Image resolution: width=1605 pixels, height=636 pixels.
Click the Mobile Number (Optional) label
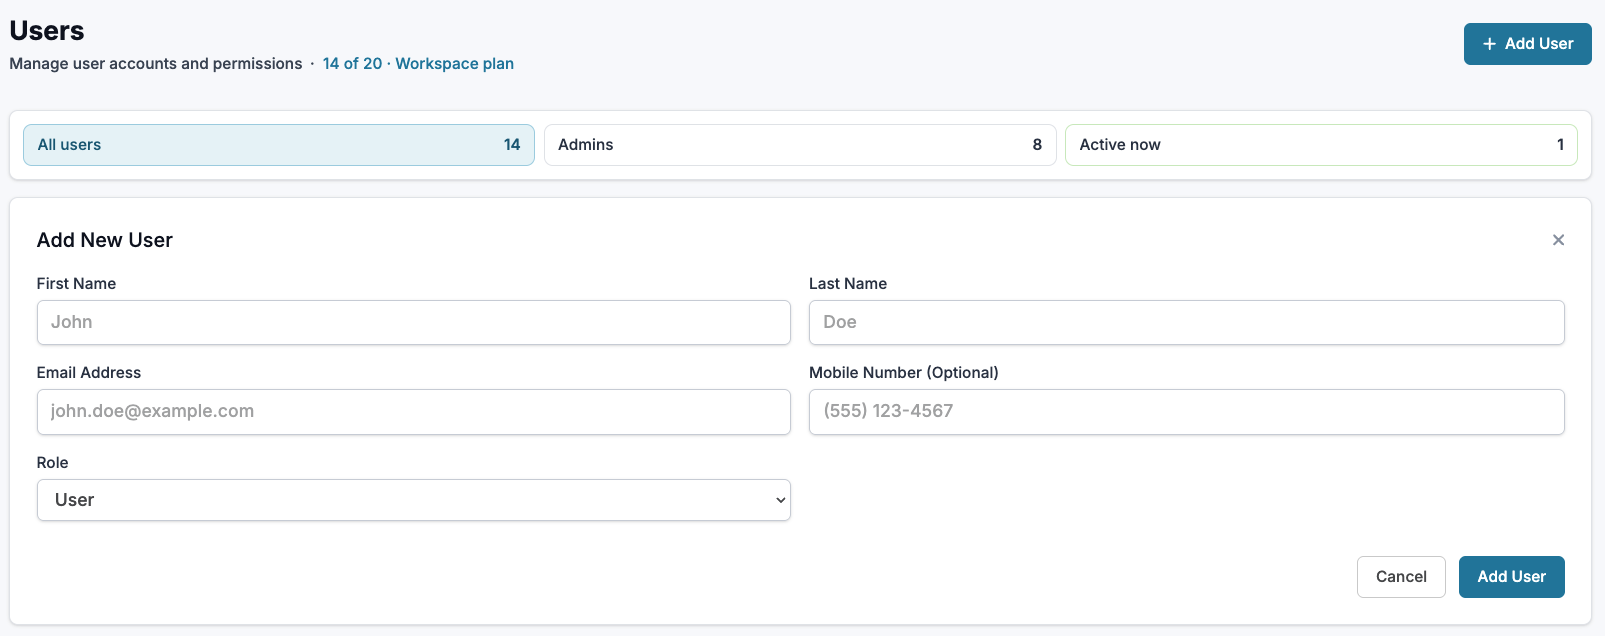pyautogui.click(x=904, y=373)
